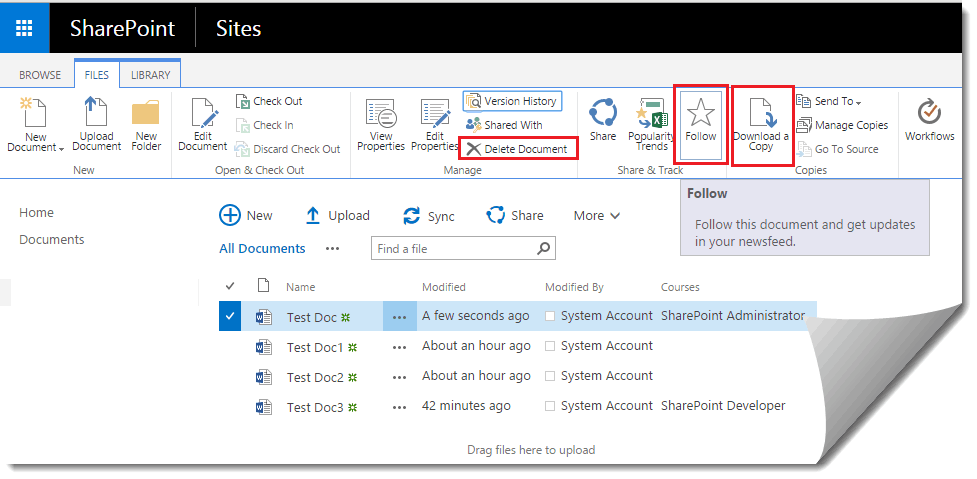Uncheck the selected Test Doc row checkmark
977x479 pixels.
tap(230, 316)
